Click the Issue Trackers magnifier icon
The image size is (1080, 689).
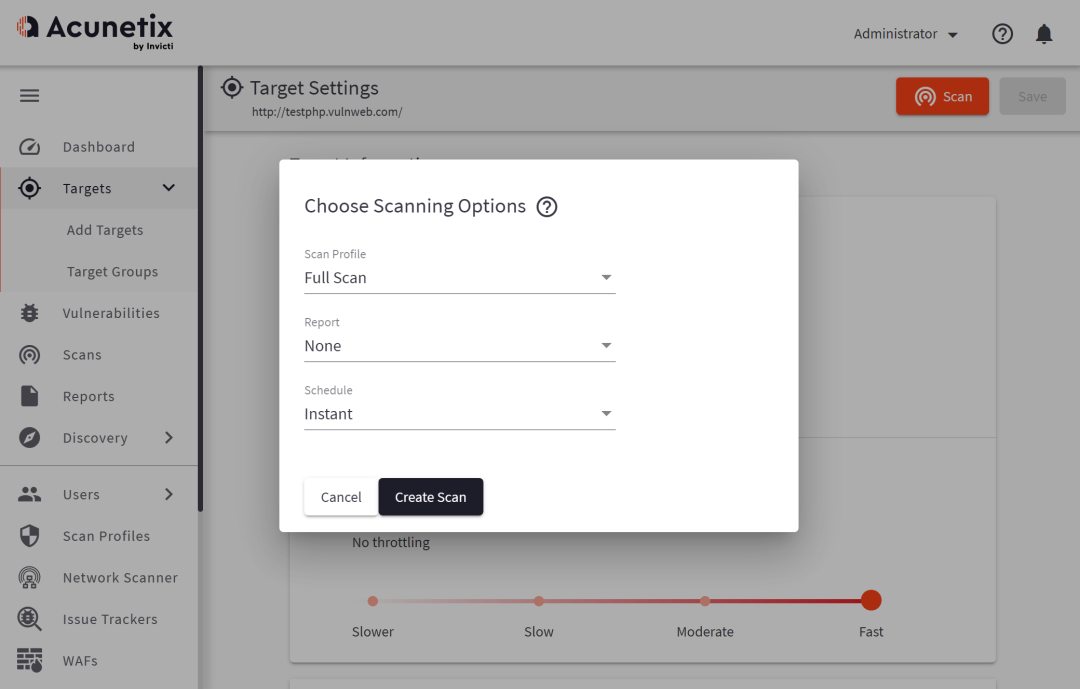(x=30, y=619)
